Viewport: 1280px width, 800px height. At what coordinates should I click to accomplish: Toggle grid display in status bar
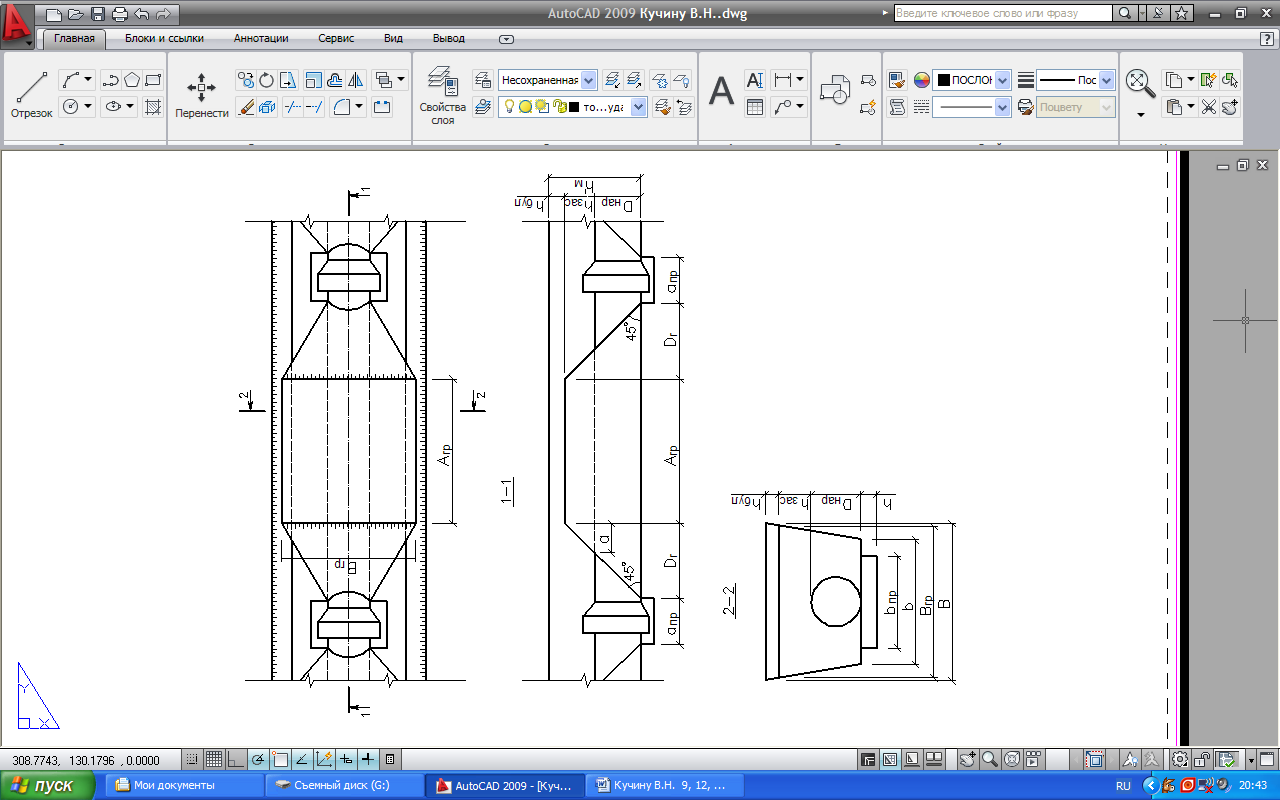pyautogui.click(x=213, y=759)
